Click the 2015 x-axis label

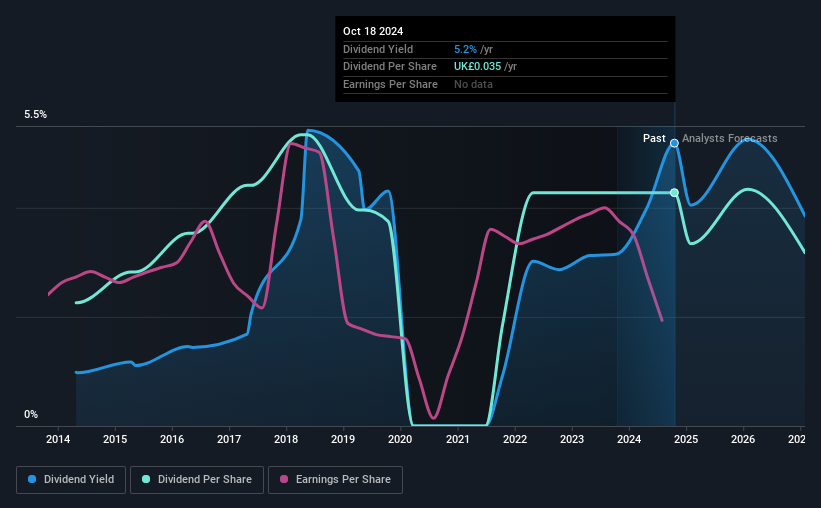point(115,439)
